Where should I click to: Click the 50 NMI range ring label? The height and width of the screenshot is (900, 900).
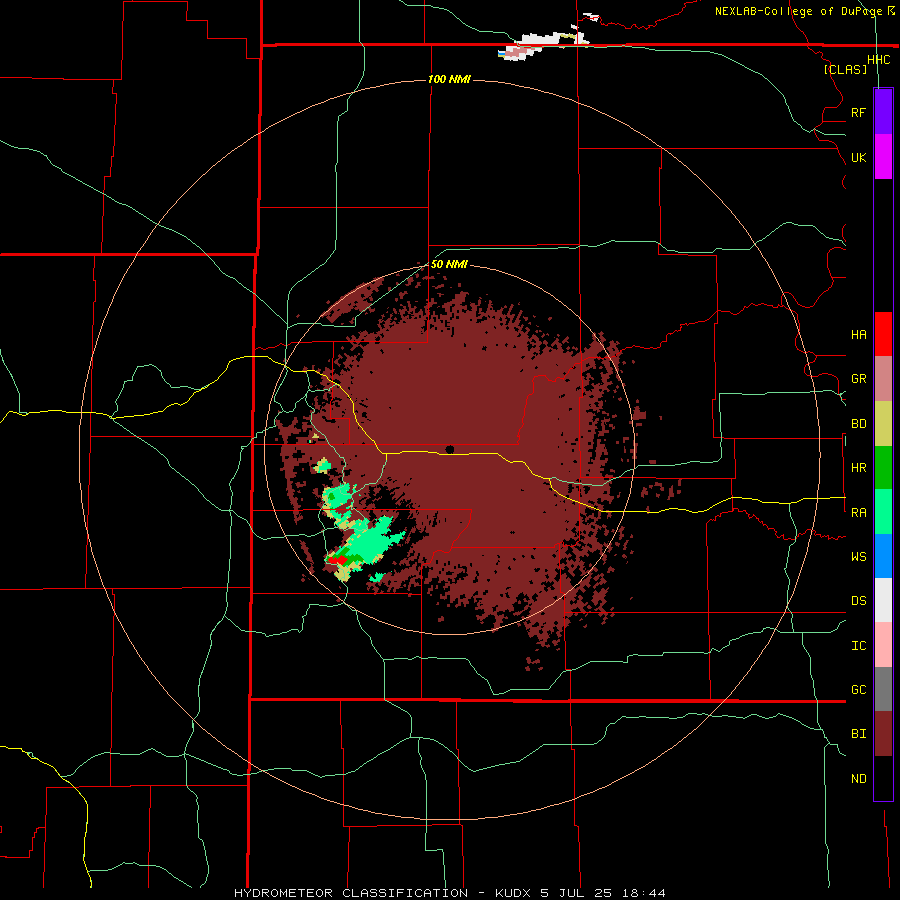(449, 265)
